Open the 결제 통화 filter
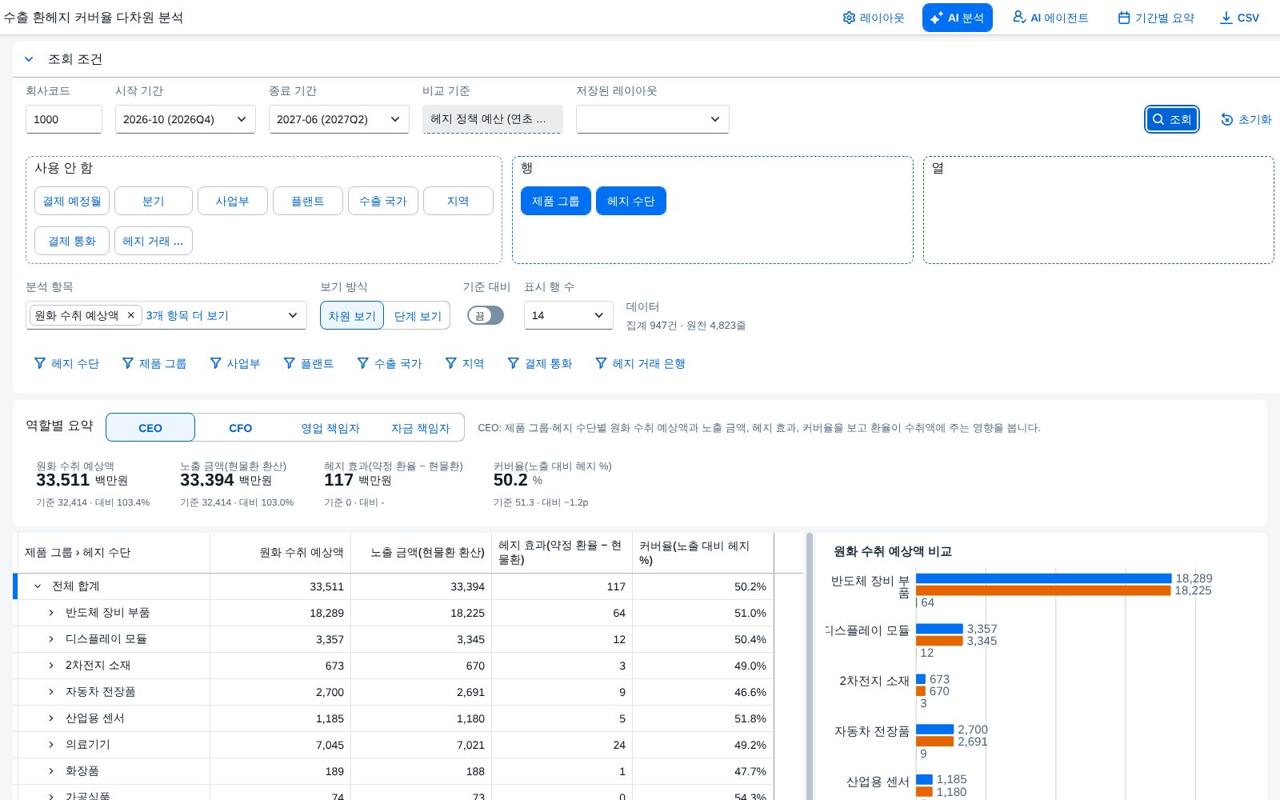 coord(539,363)
